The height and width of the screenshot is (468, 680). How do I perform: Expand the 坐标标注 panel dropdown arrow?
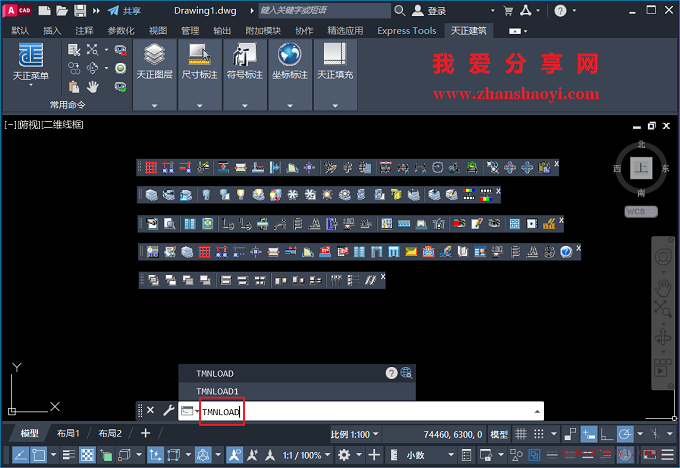290,105
